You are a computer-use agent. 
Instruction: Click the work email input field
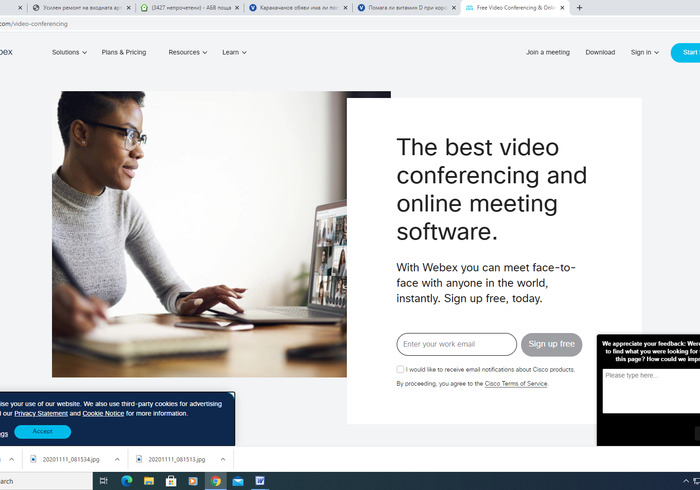[456, 344]
